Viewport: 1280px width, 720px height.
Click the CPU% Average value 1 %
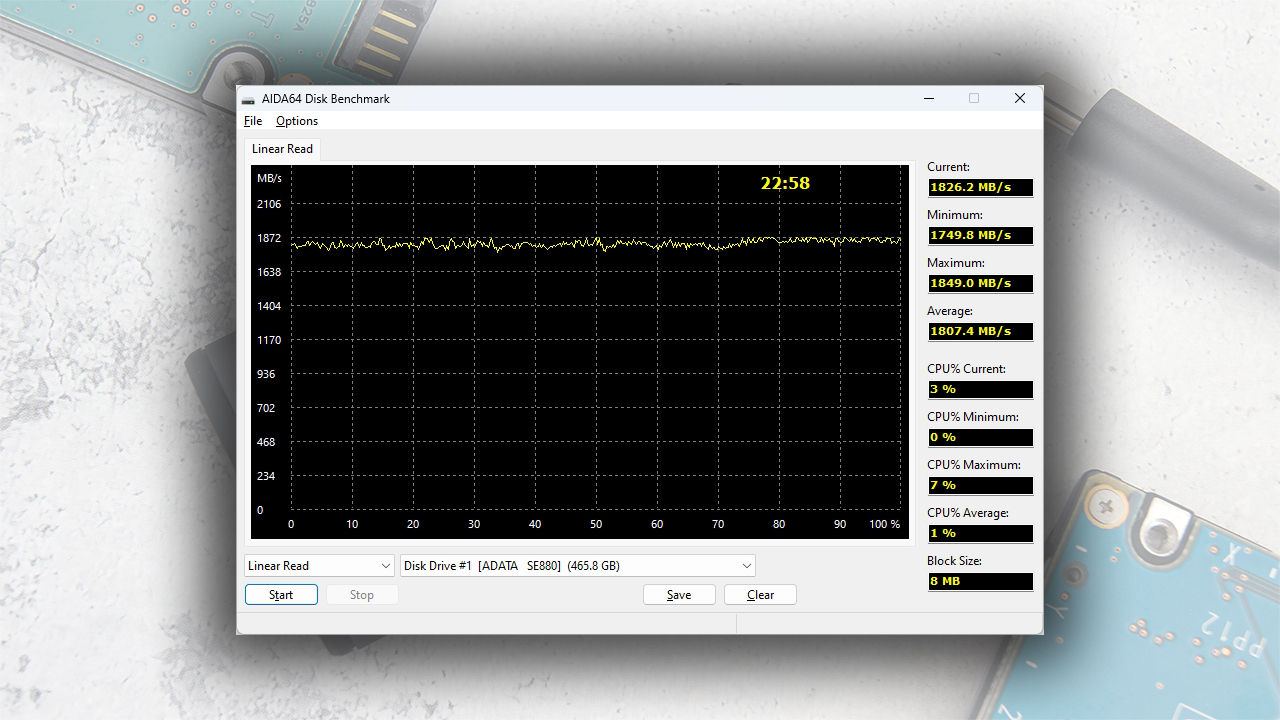[980, 533]
